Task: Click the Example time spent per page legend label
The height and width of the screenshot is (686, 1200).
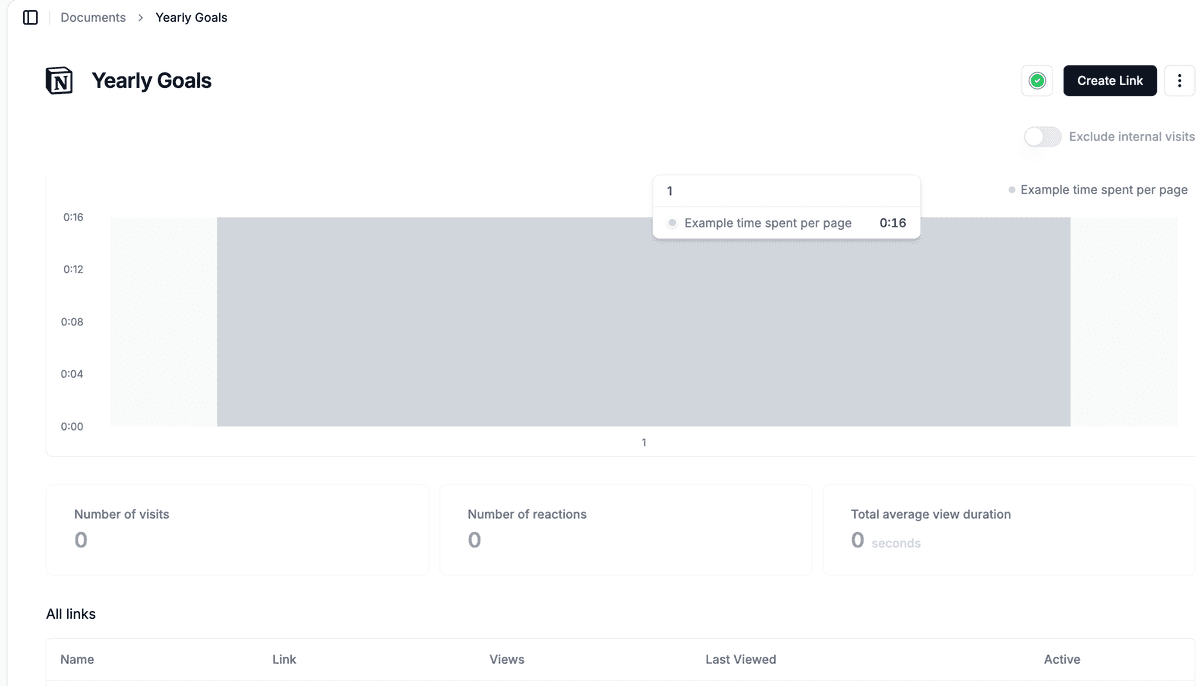Action: coord(1104,190)
